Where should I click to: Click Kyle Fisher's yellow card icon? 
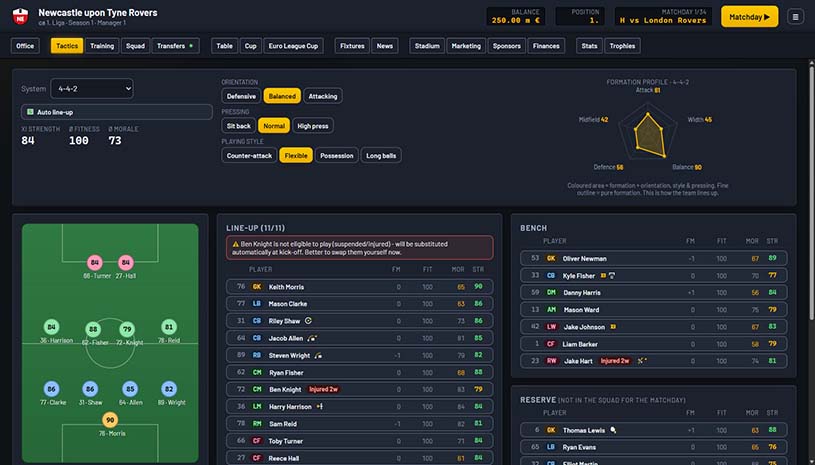pos(603,275)
